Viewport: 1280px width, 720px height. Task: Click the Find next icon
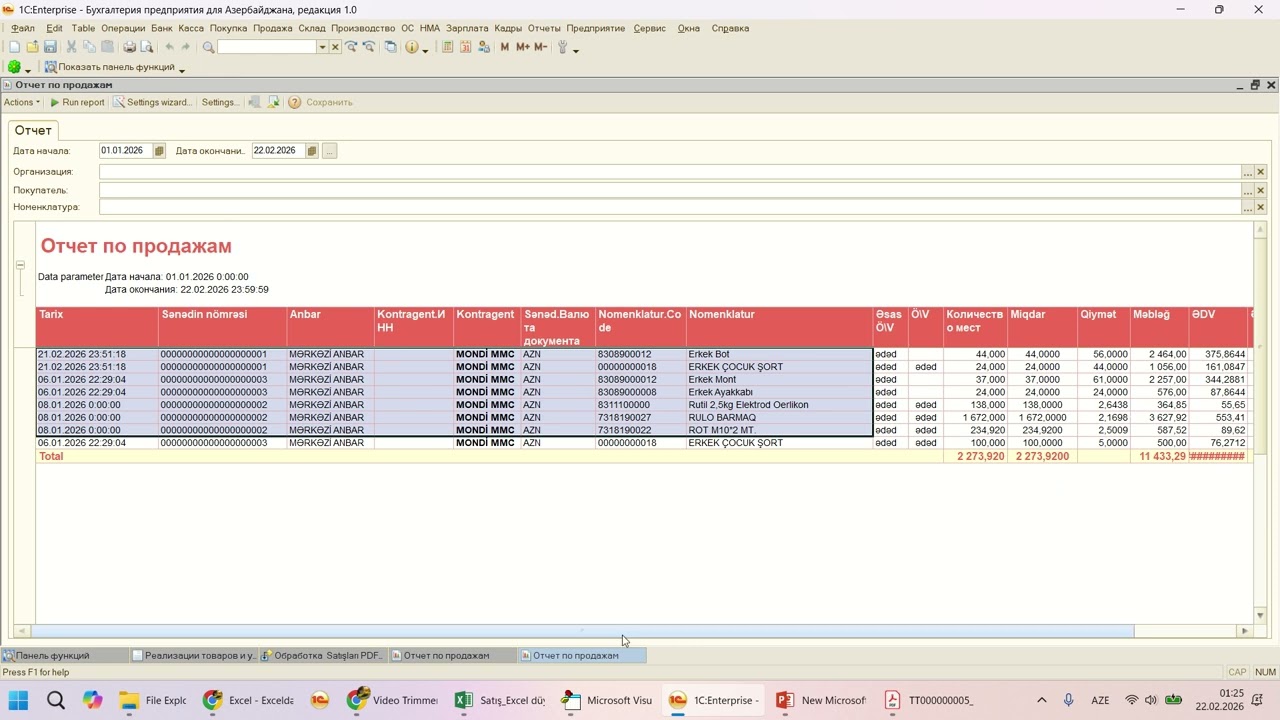[x=351, y=47]
